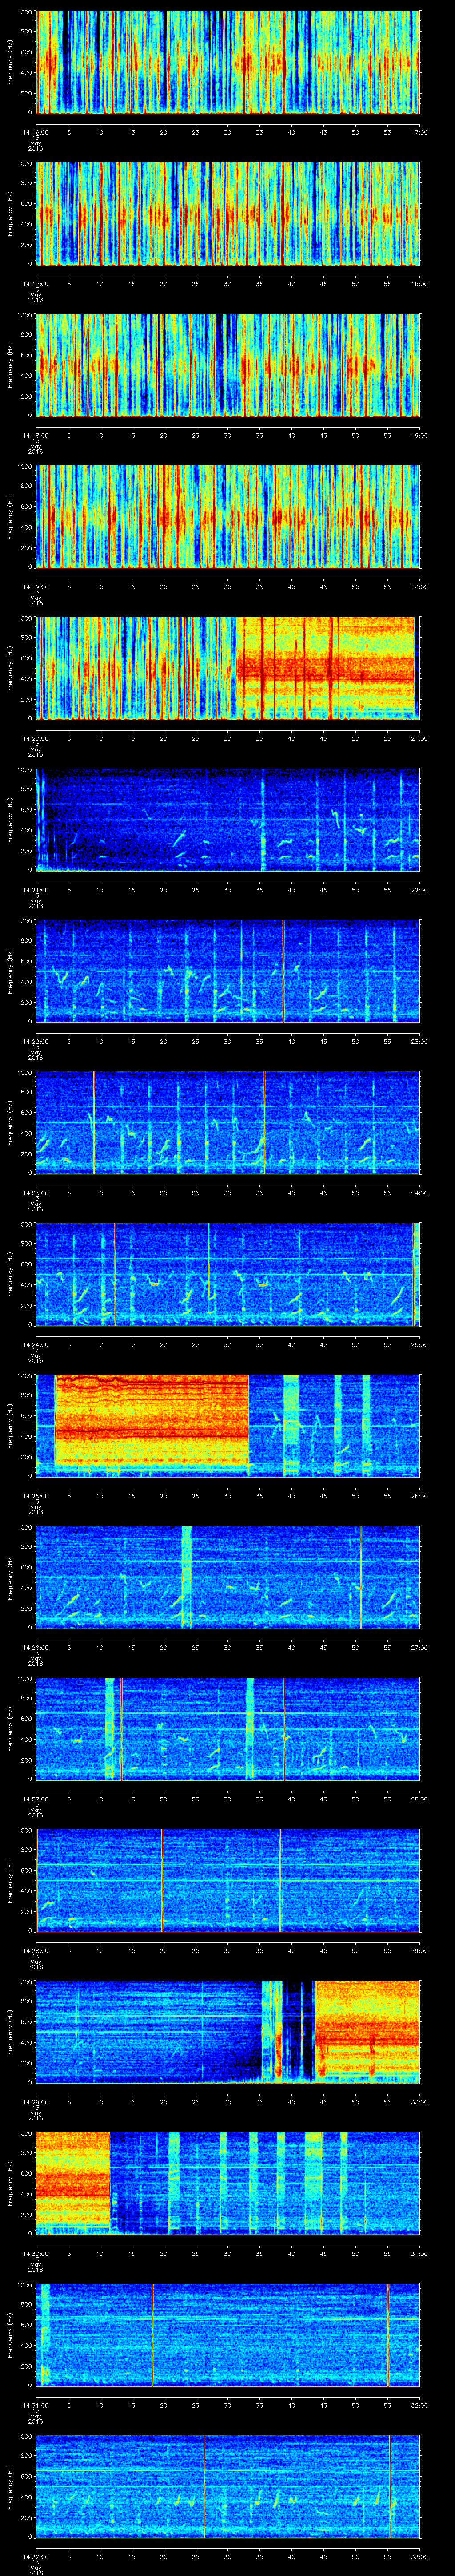Select red vertical line near 9 seconds in 14:23:00 panel
This screenshot has height=2576, width=455.
coord(94,1122)
